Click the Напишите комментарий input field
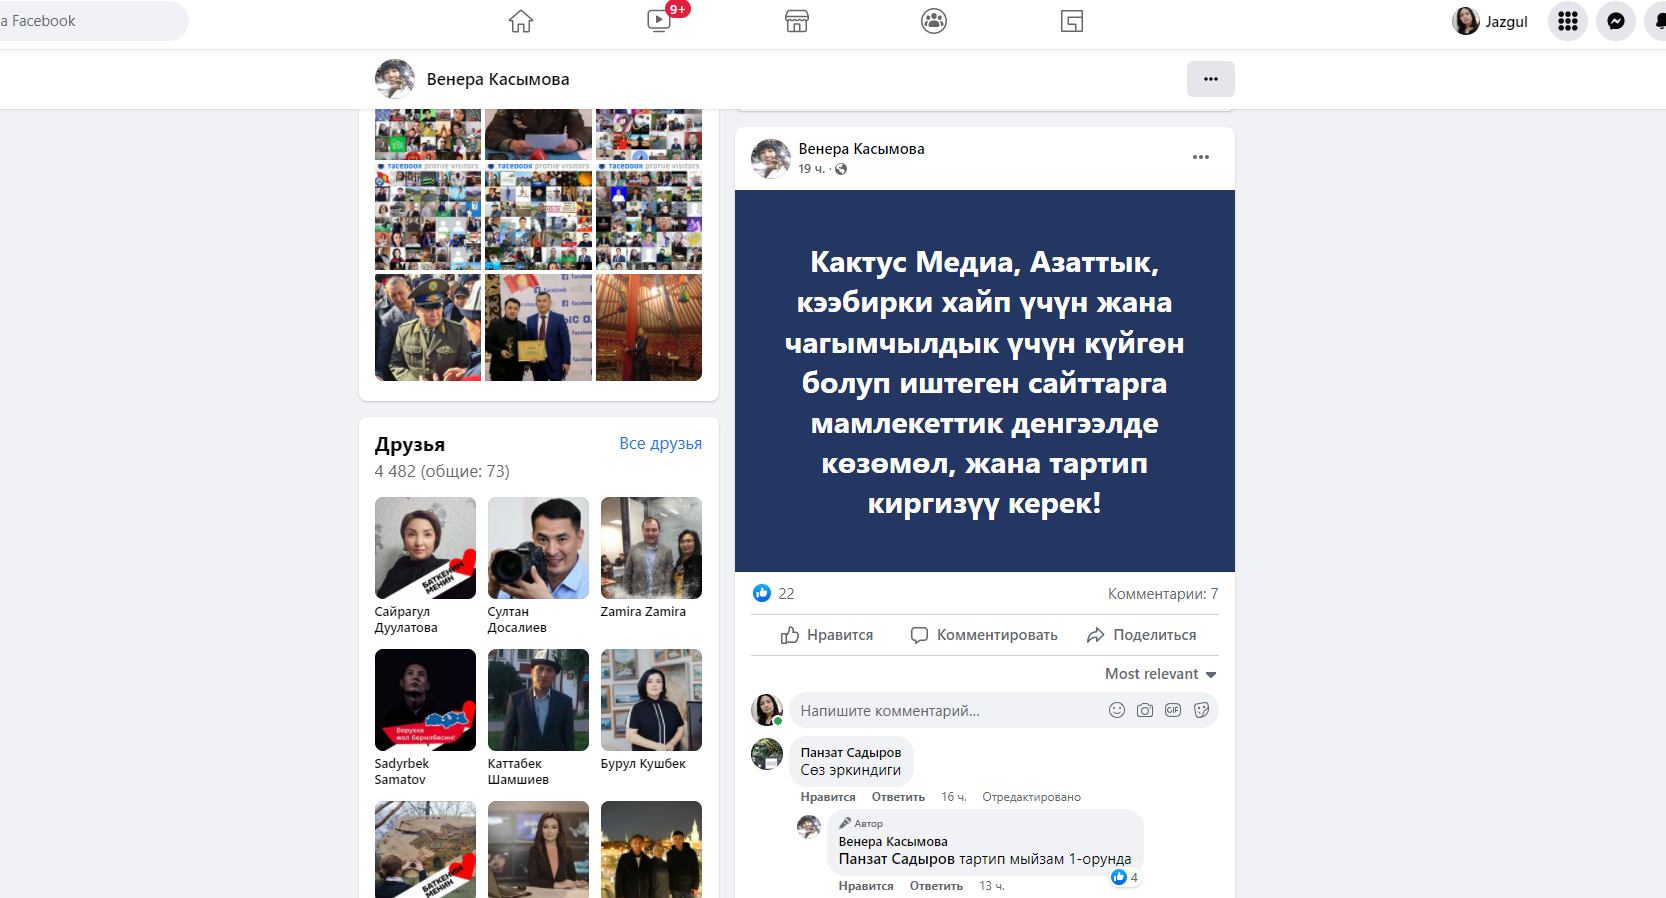The height and width of the screenshot is (898, 1666). (x=940, y=711)
